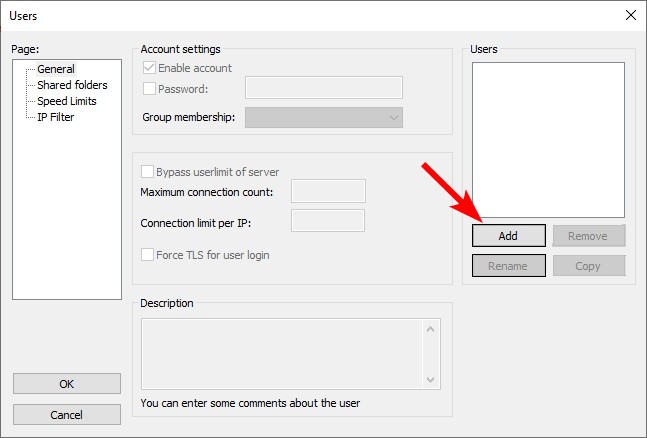This screenshot has width=647, height=438.
Task: Click the Description scrollbar up arrow
Action: pyautogui.click(x=430, y=329)
